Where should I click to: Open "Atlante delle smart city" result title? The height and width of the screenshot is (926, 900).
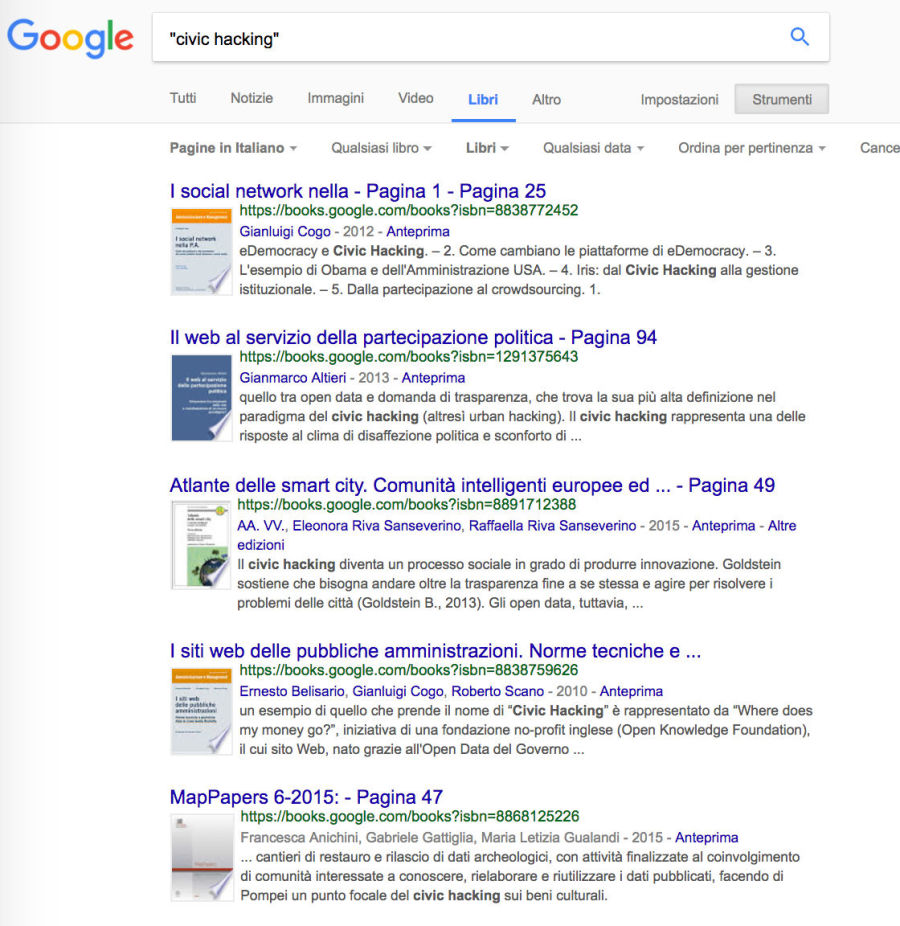click(x=472, y=485)
